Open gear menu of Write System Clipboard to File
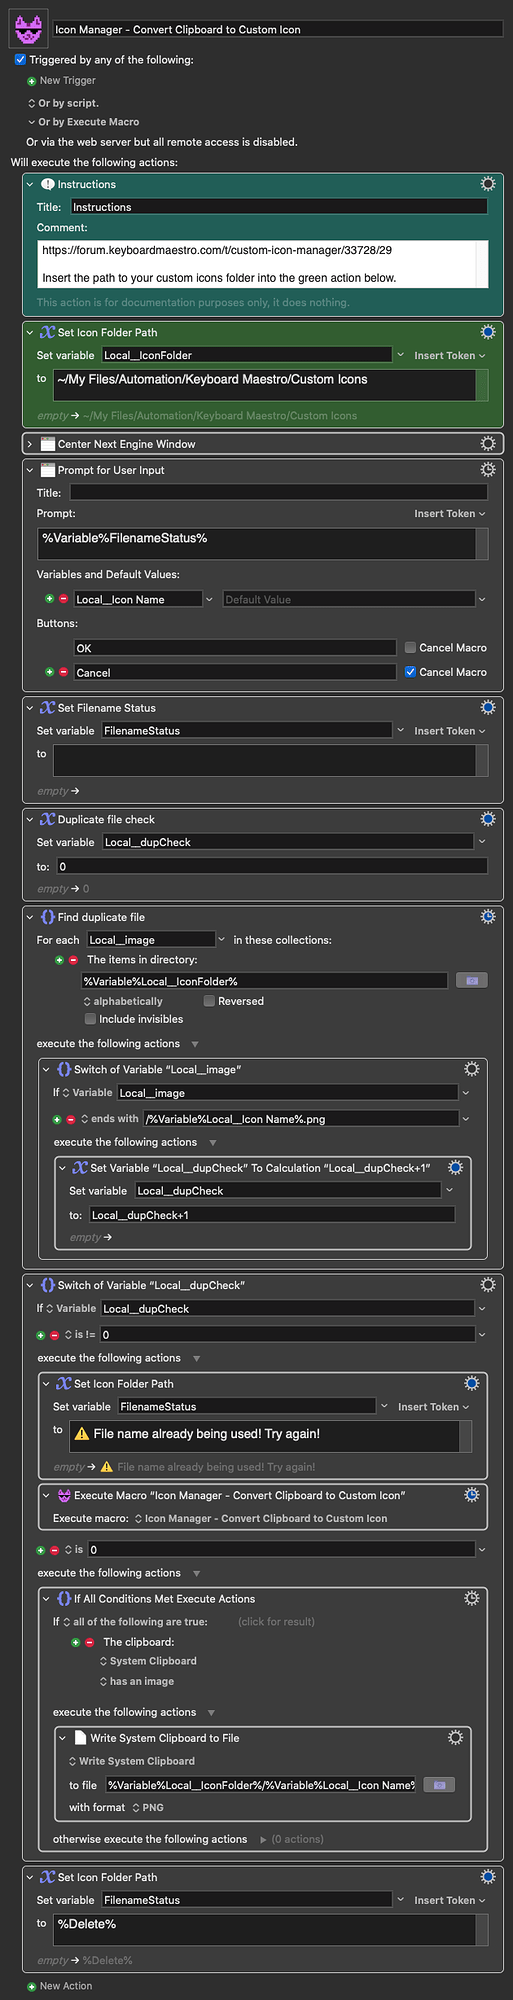Screen dimensions: 513x2000 (456, 1738)
